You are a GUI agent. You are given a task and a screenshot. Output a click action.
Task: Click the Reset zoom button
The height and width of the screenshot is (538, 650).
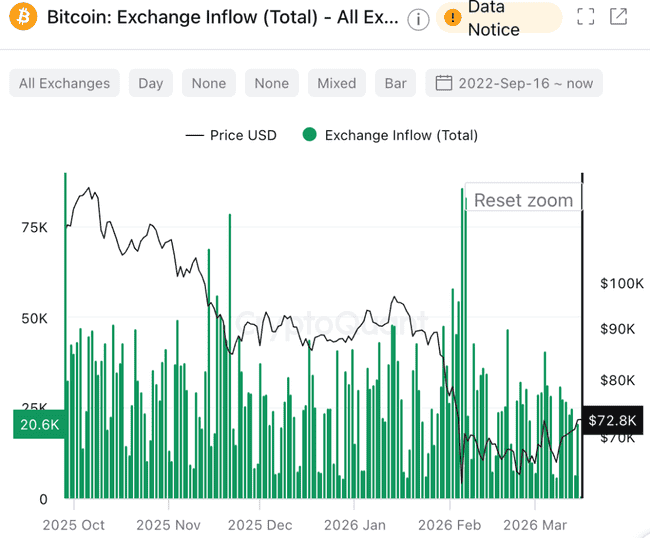pyautogui.click(x=523, y=200)
